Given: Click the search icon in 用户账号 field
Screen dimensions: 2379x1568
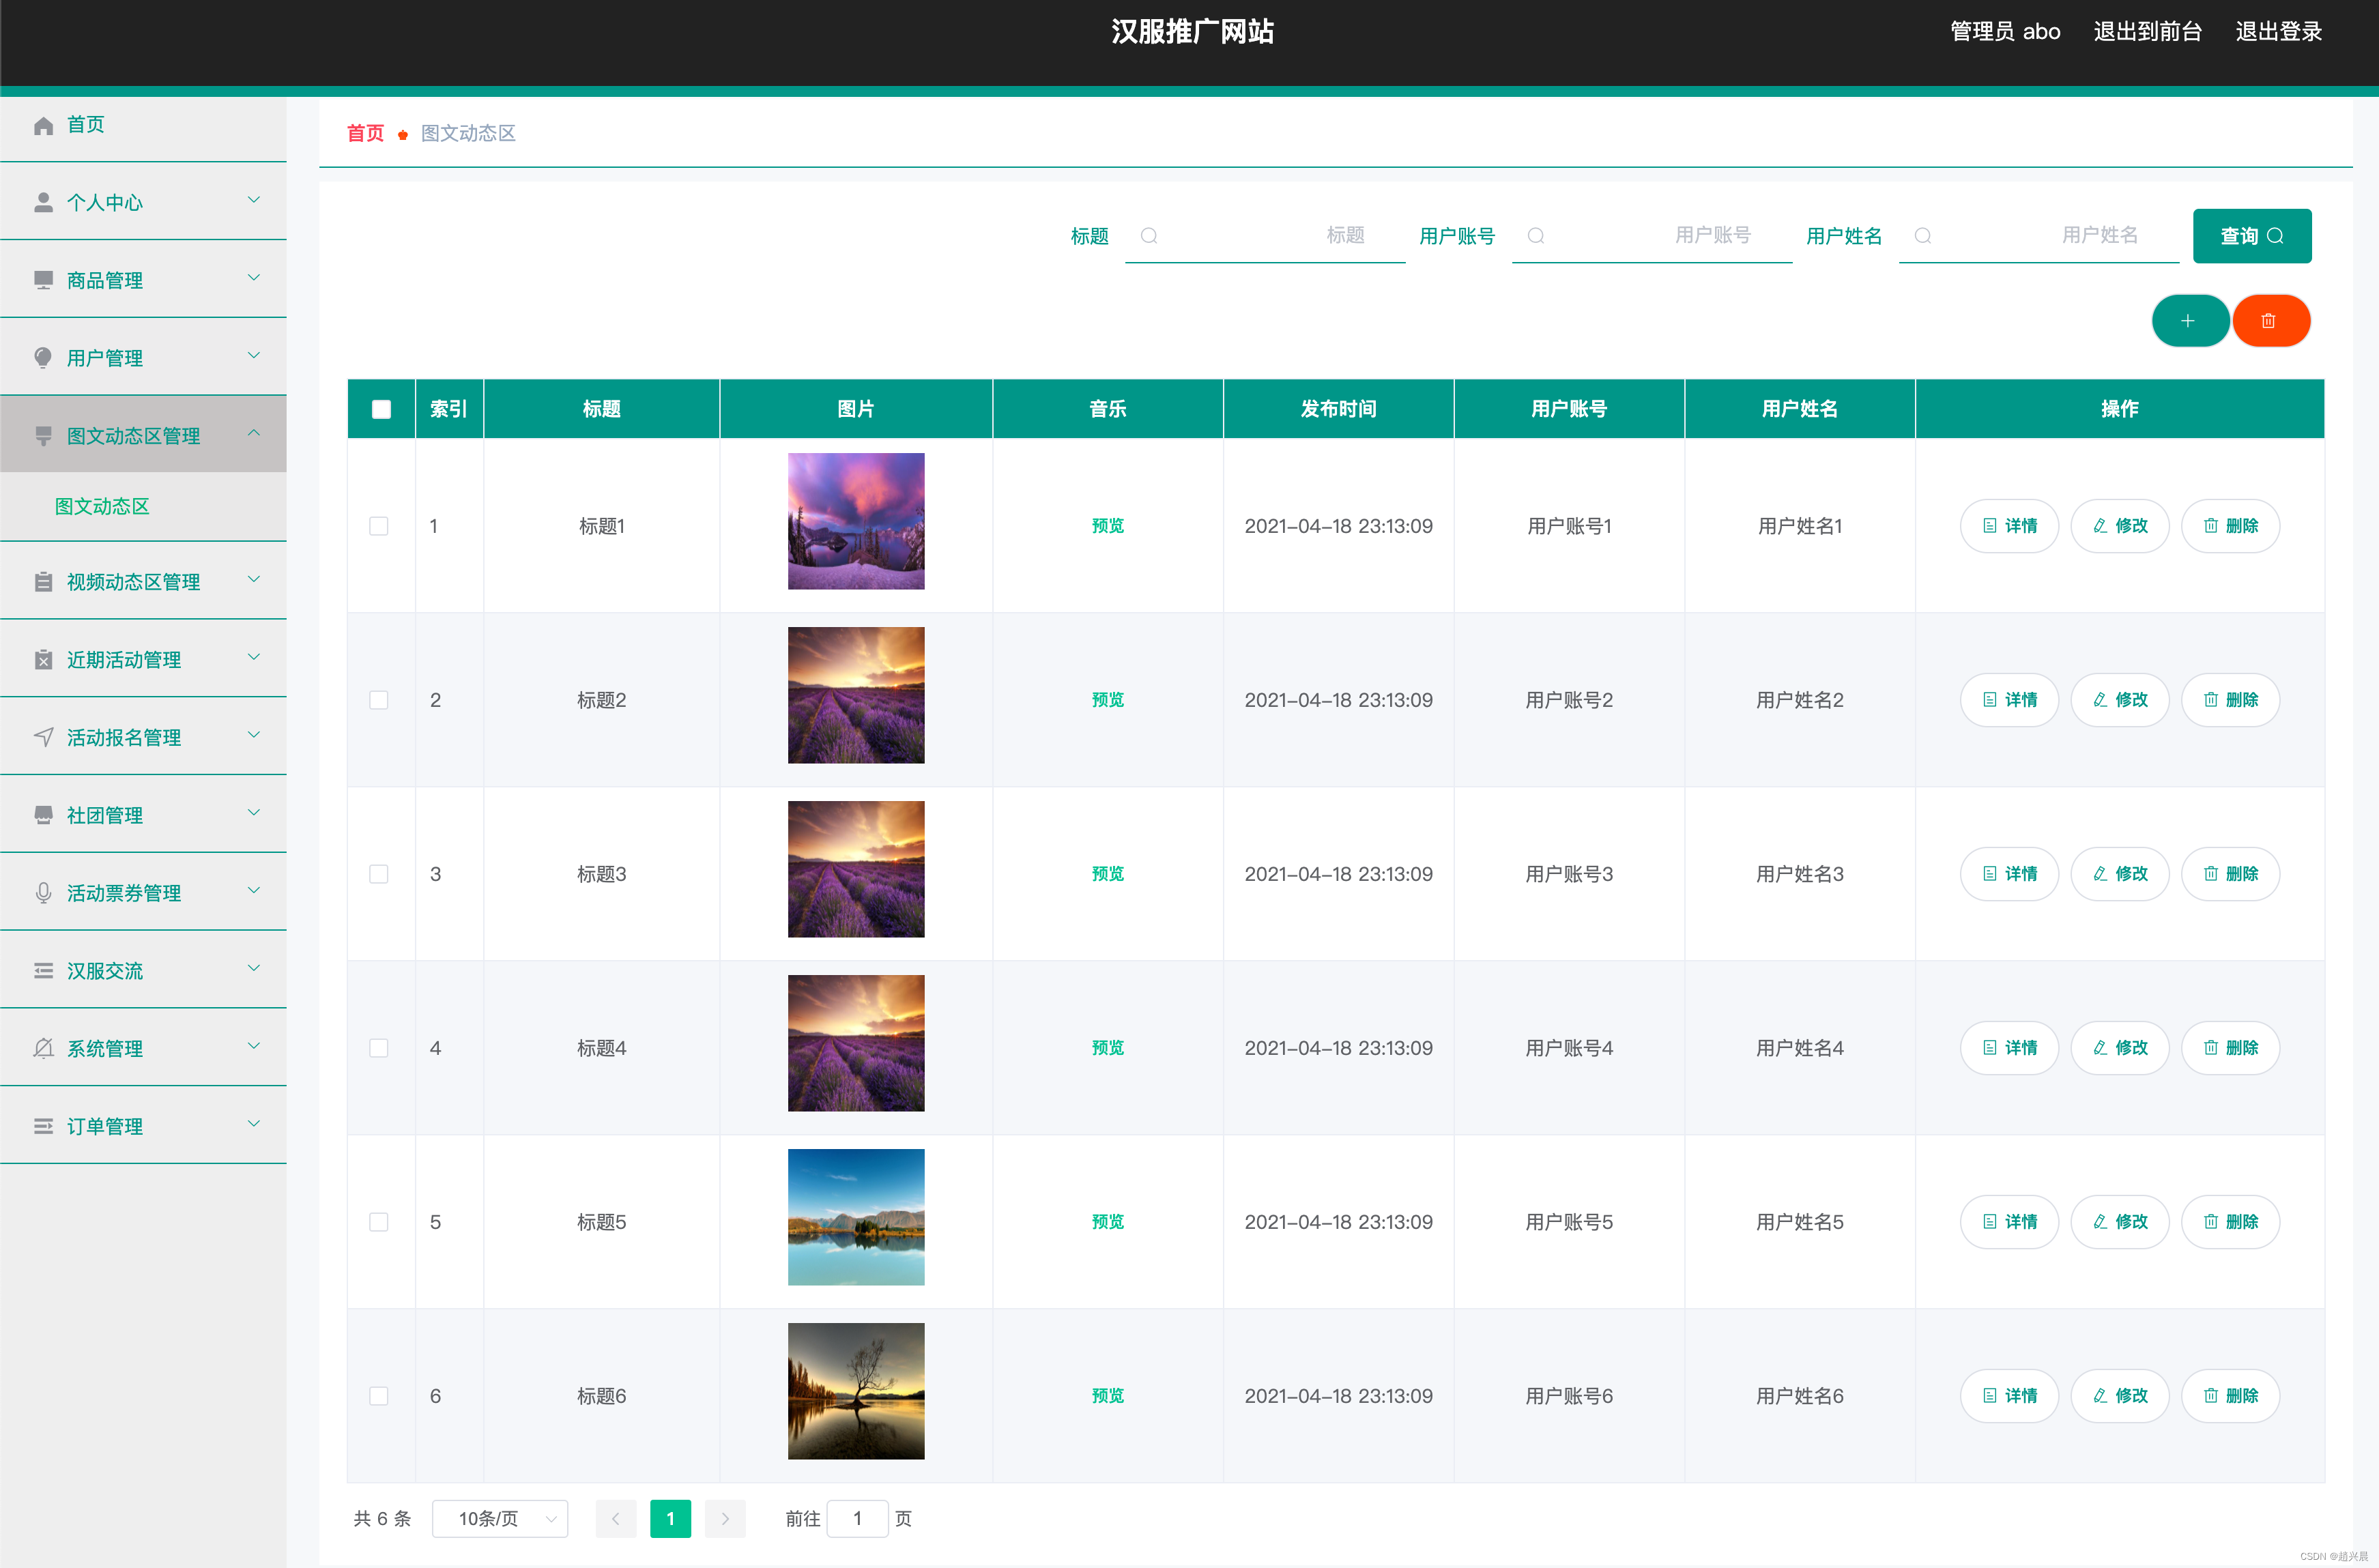Looking at the screenshot, I should [x=1536, y=235].
